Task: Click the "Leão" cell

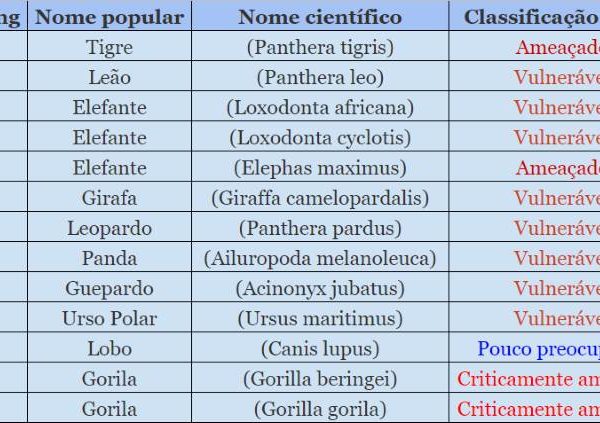Action: pos(110,77)
